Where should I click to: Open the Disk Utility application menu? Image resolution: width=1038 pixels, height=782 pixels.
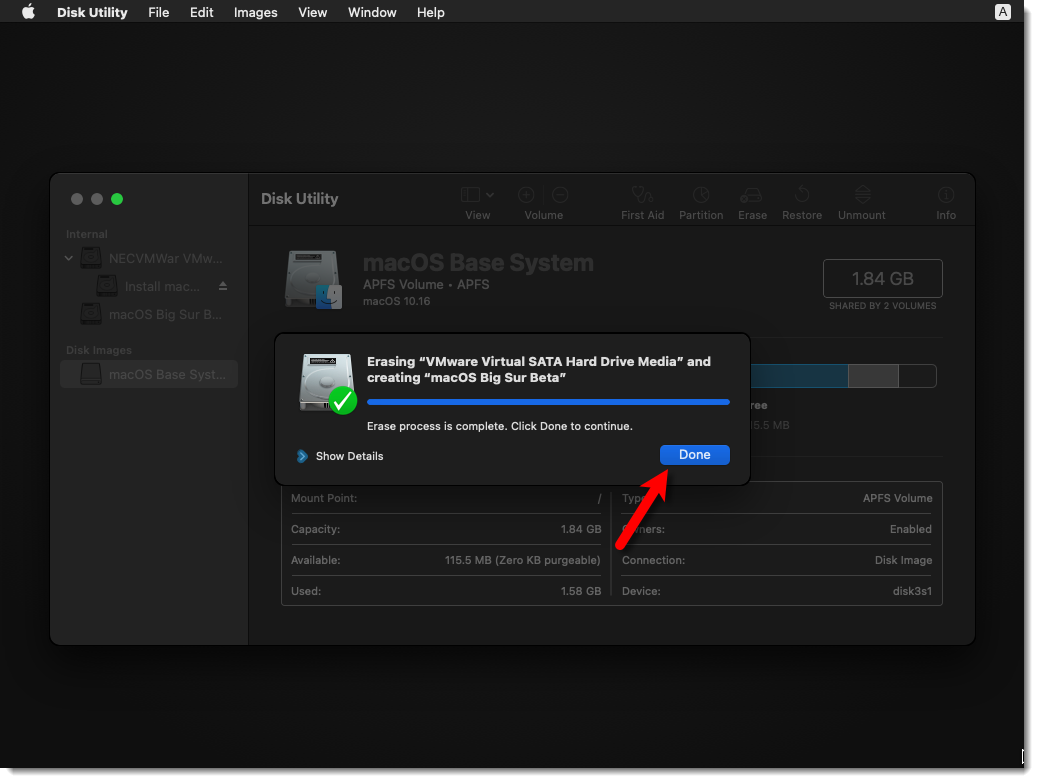pos(92,12)
